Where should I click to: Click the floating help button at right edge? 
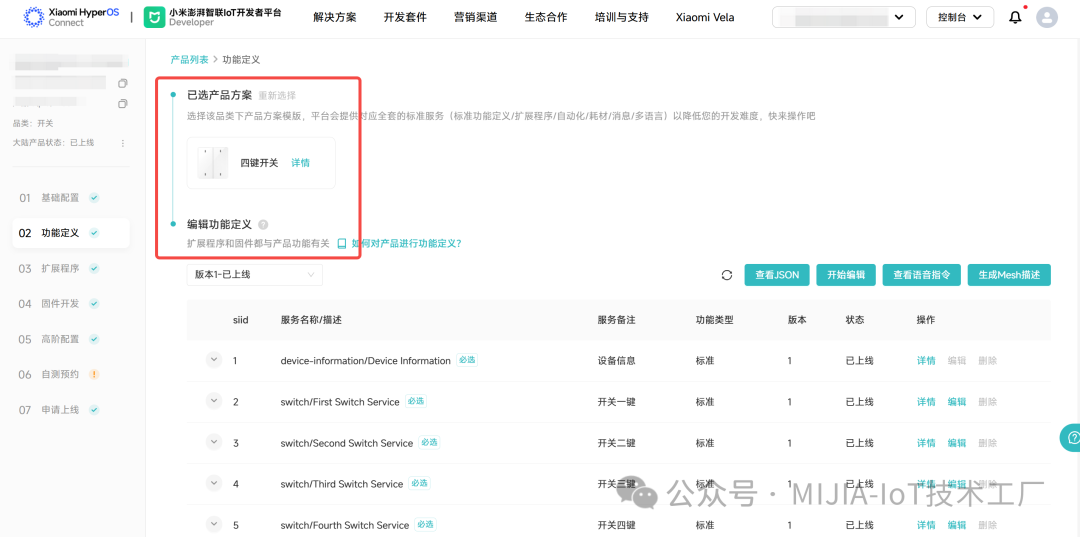tap(1070, 437)
